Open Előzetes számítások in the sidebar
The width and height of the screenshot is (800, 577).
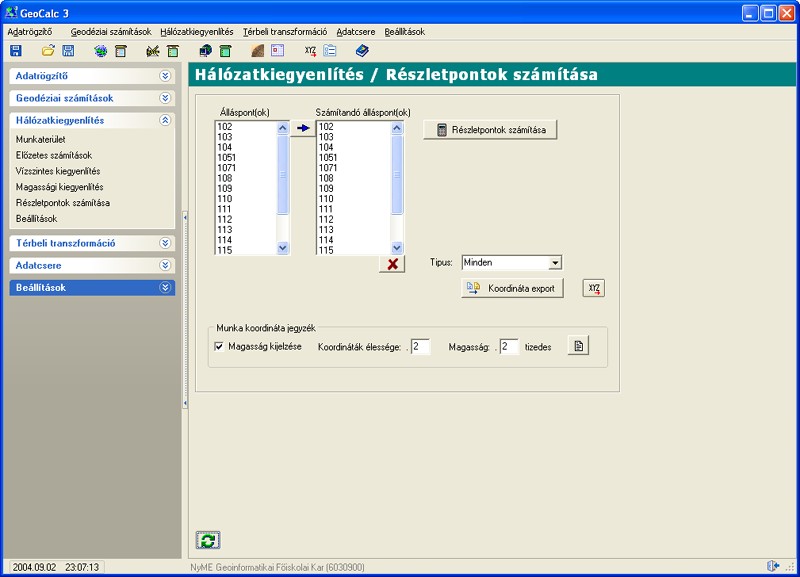54,155
